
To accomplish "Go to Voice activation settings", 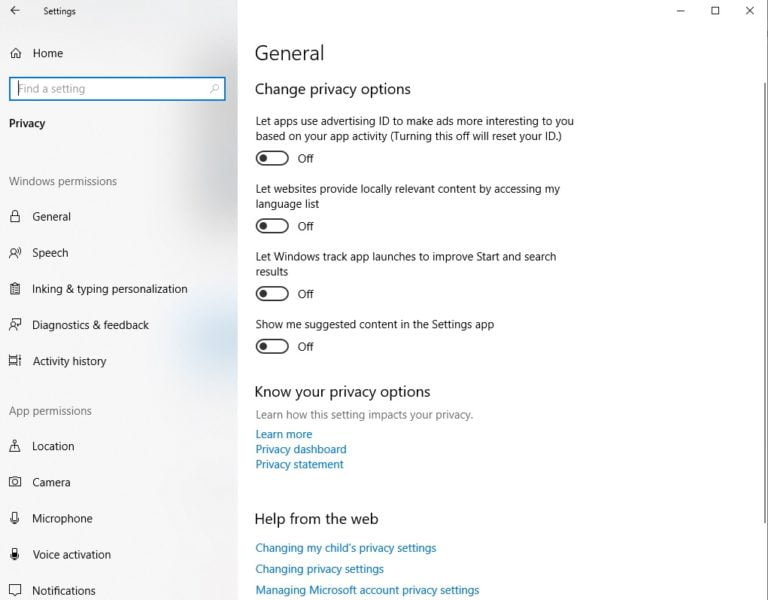I will [72, 554].
